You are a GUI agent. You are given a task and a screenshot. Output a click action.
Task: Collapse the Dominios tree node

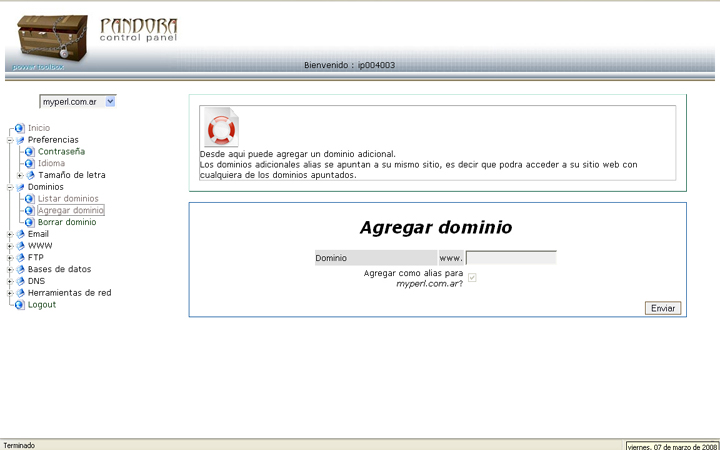pyautogui.click(x=10, y=187)
